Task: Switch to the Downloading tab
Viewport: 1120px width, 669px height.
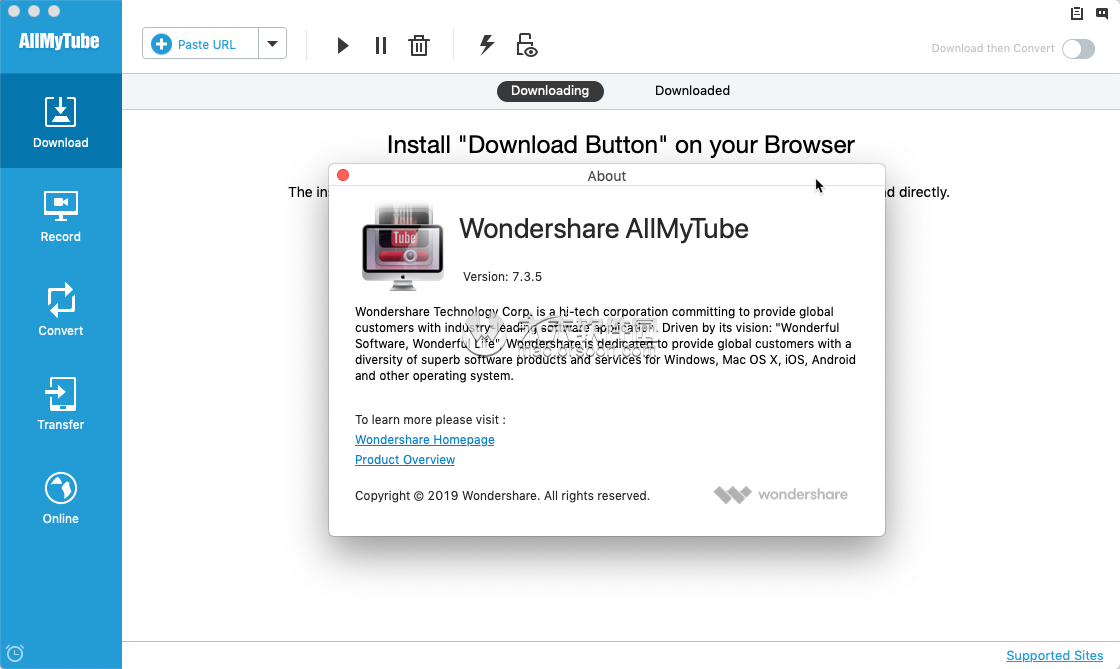Action: pyautogui.click(x=550, y=91)
